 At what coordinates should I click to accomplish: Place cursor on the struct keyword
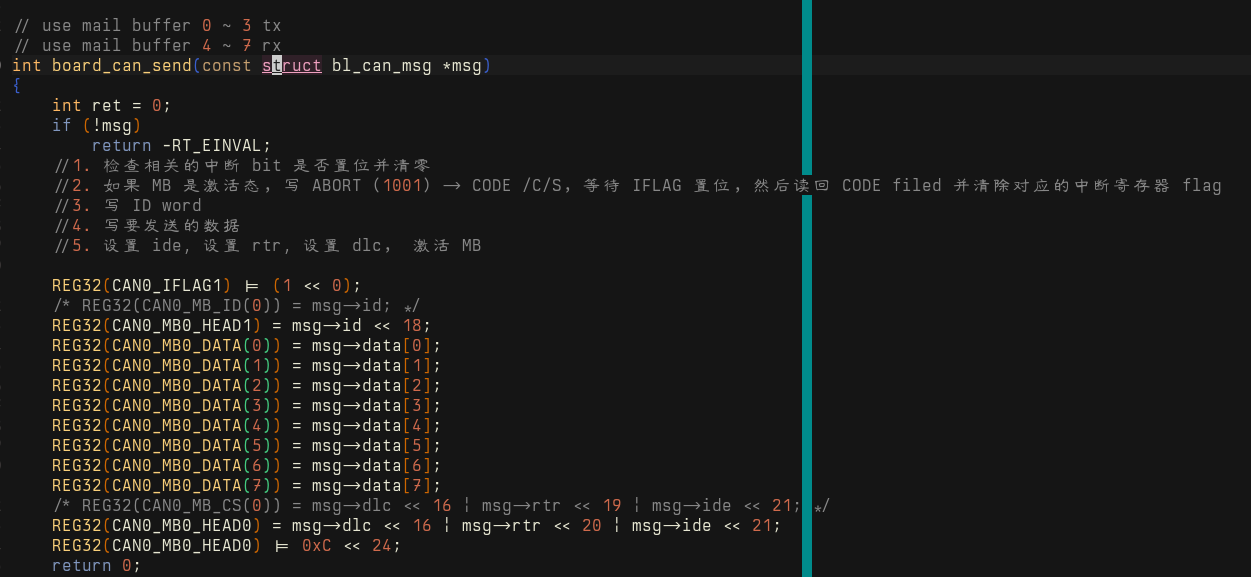[x=292, y=66]
